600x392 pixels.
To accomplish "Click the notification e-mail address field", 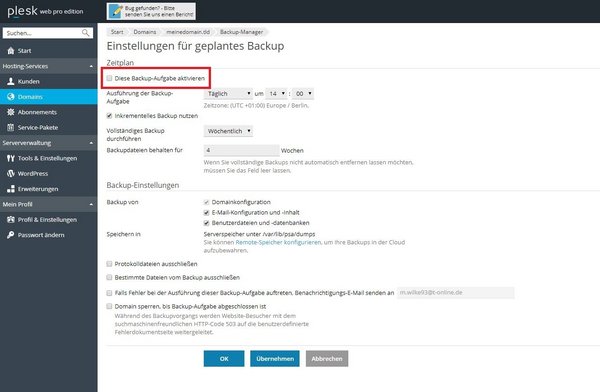I will pyautogui.click(x=456, y=292).
